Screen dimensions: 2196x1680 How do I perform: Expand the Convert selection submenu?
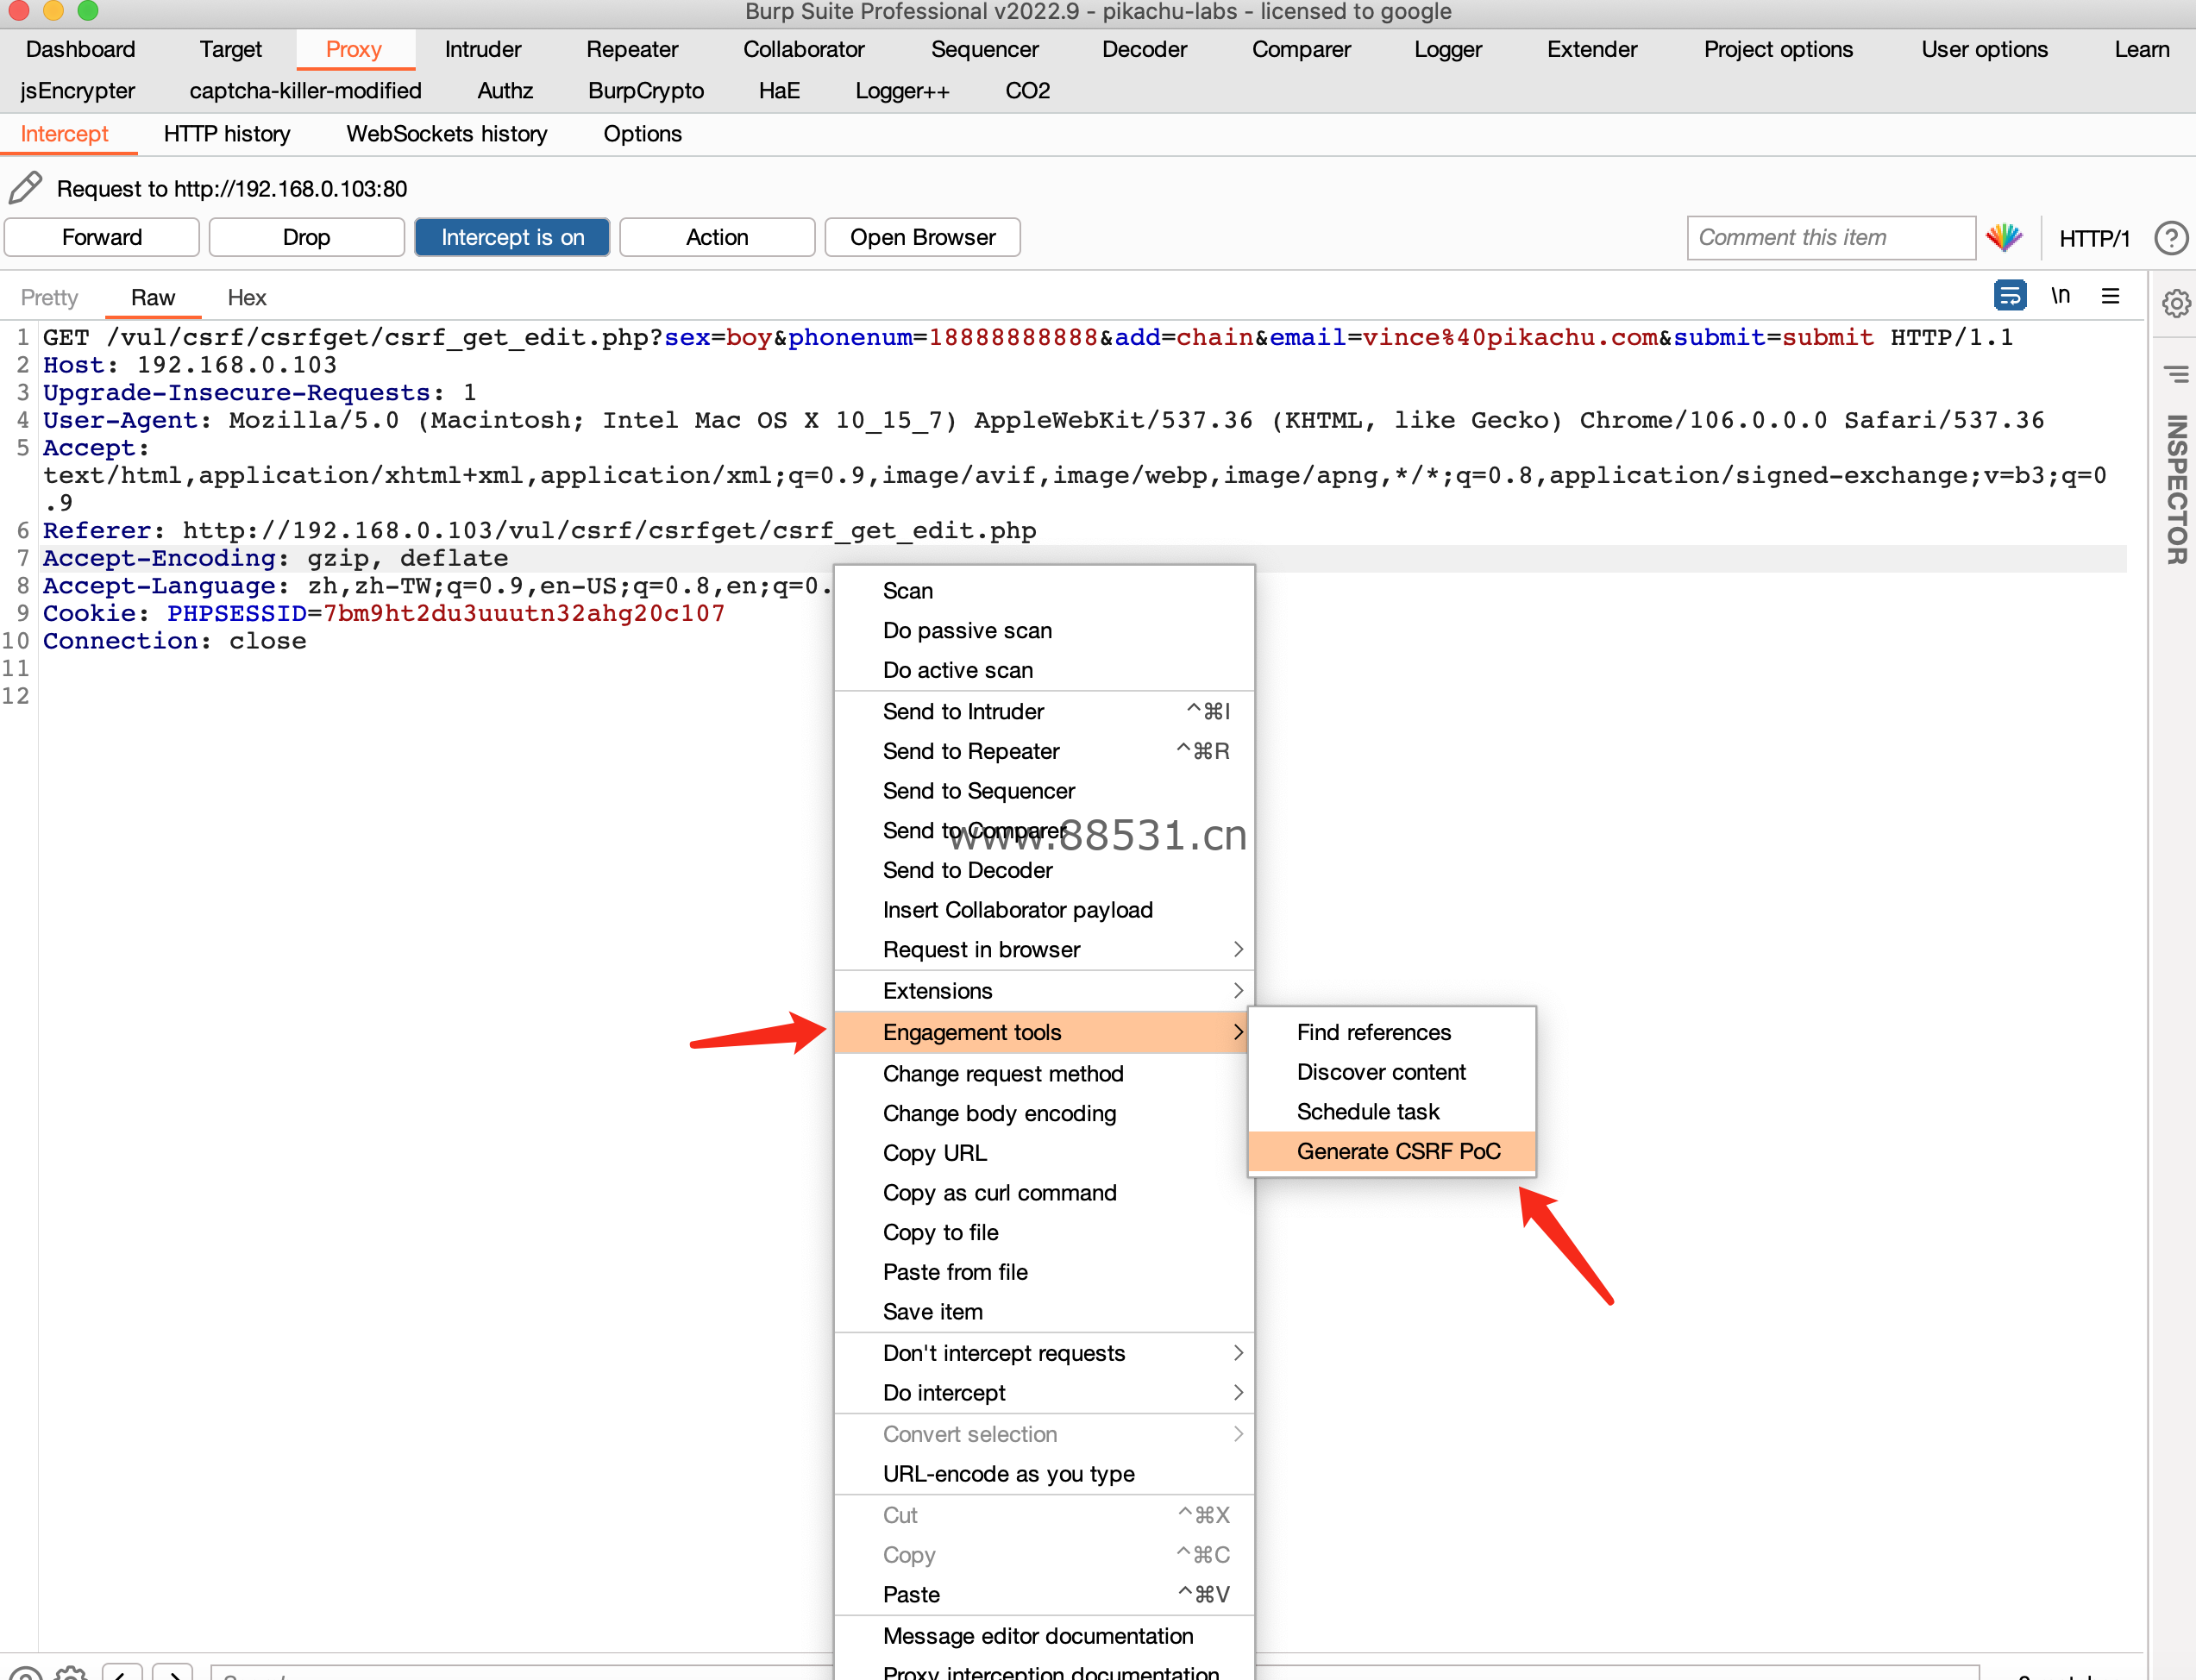(1044, 1433)
